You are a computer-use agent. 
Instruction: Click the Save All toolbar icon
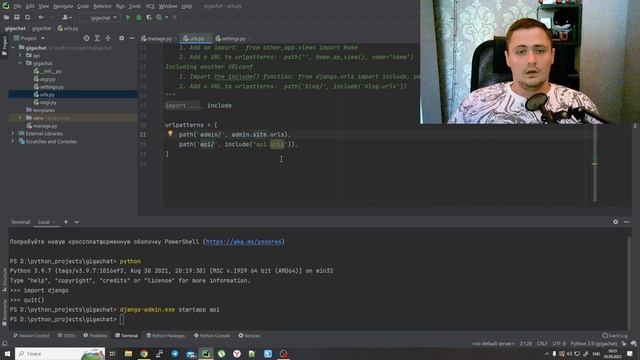[17, 18]
